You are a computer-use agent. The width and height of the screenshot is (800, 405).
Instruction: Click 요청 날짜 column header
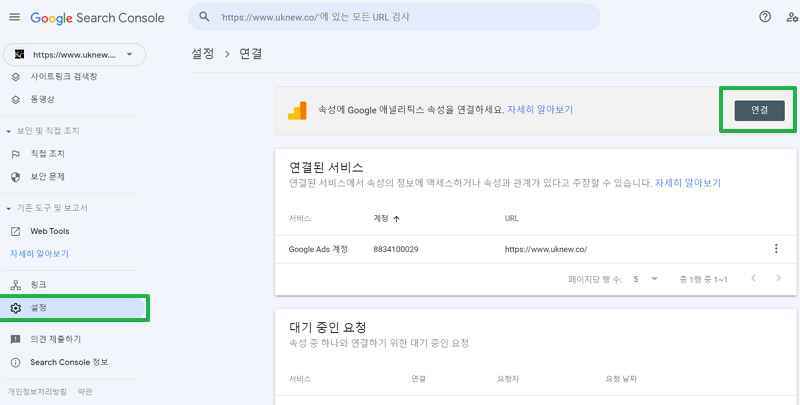pos(621,379)
